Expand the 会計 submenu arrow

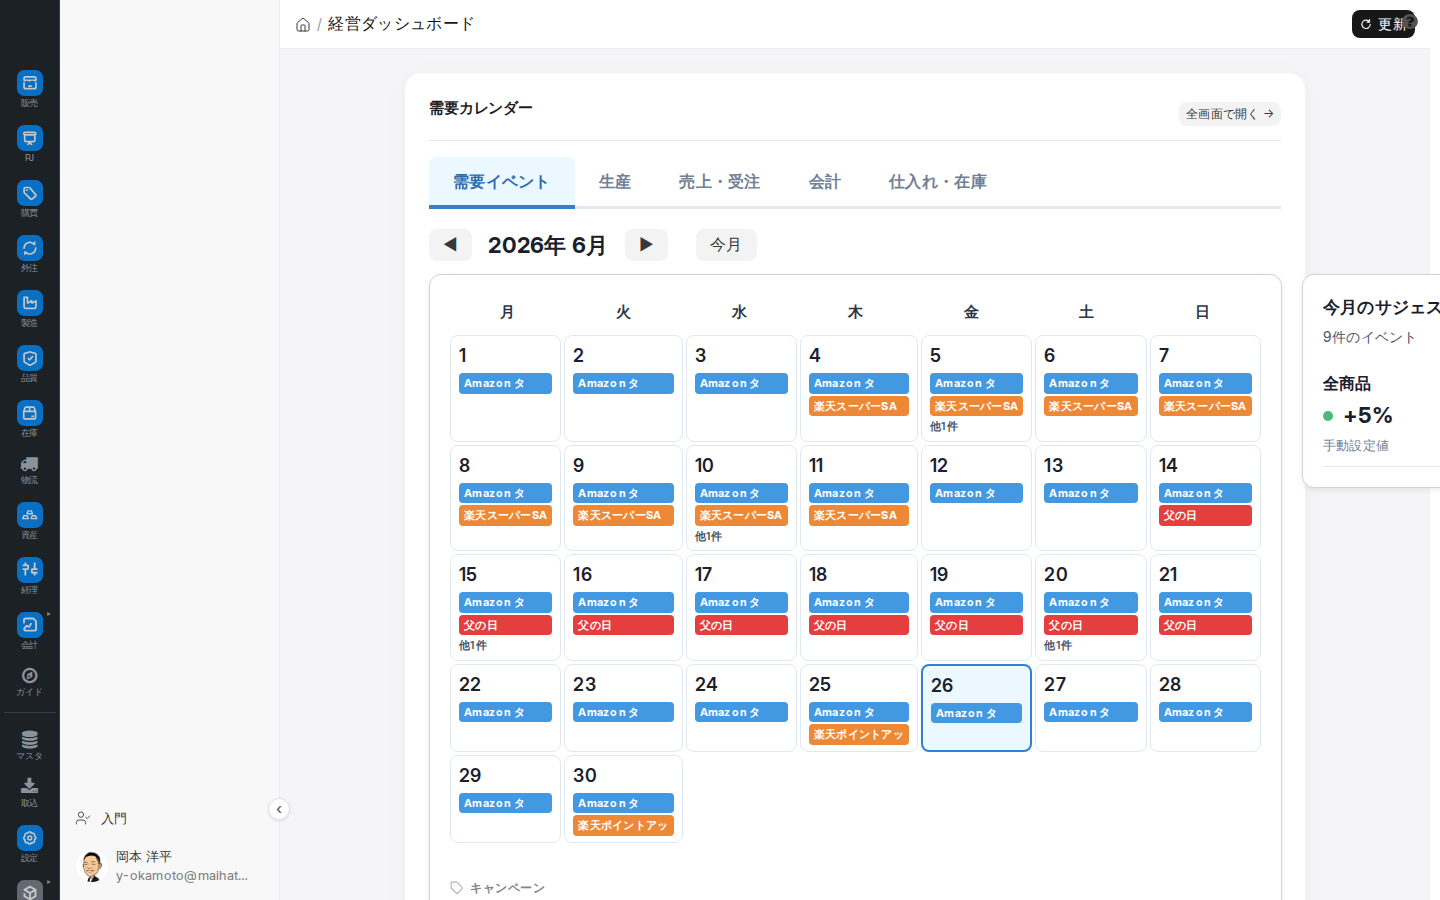[48, 614]
